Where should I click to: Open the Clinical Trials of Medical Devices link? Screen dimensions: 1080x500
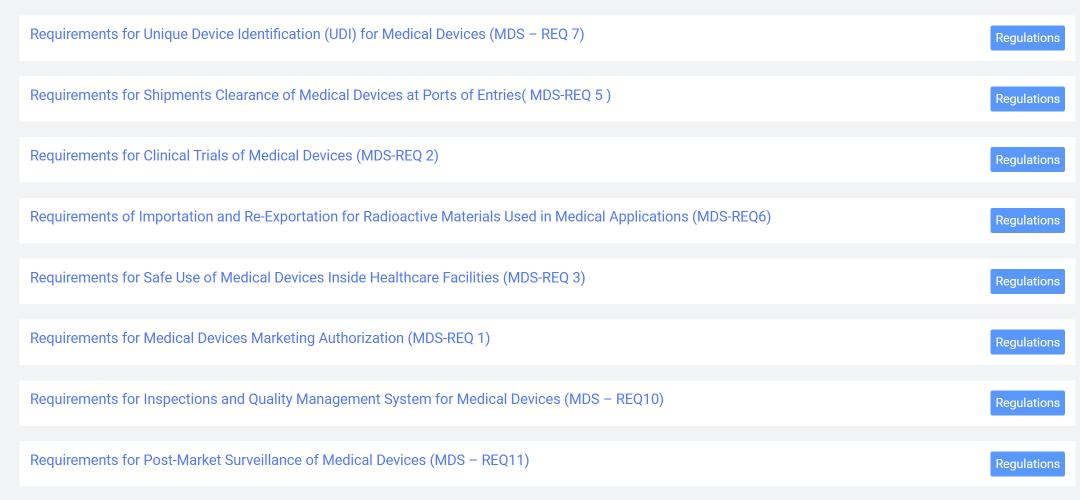(234, 156)
